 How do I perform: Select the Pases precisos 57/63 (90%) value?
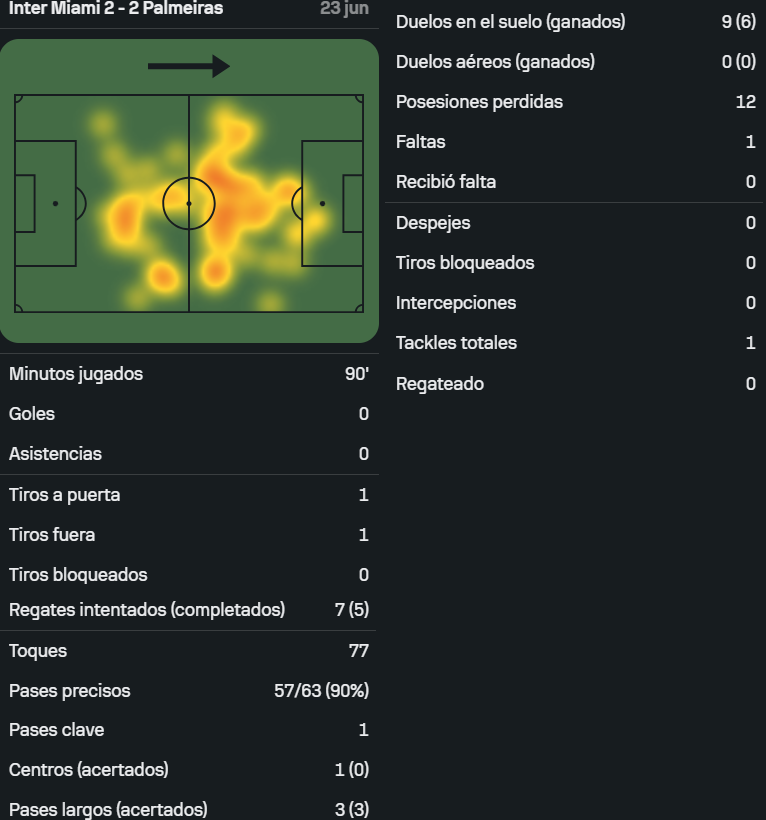[322, 691]
